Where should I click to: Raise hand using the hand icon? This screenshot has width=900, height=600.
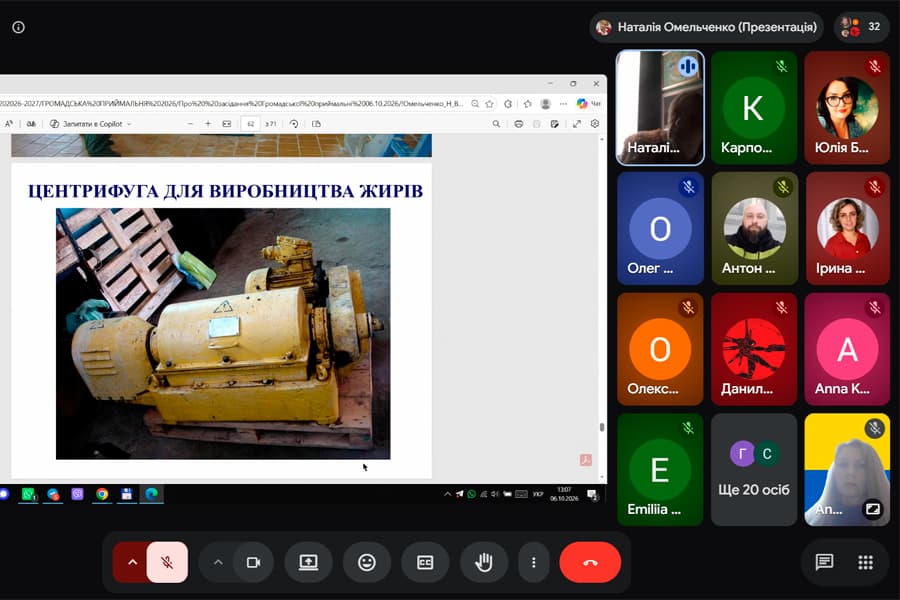483,563
